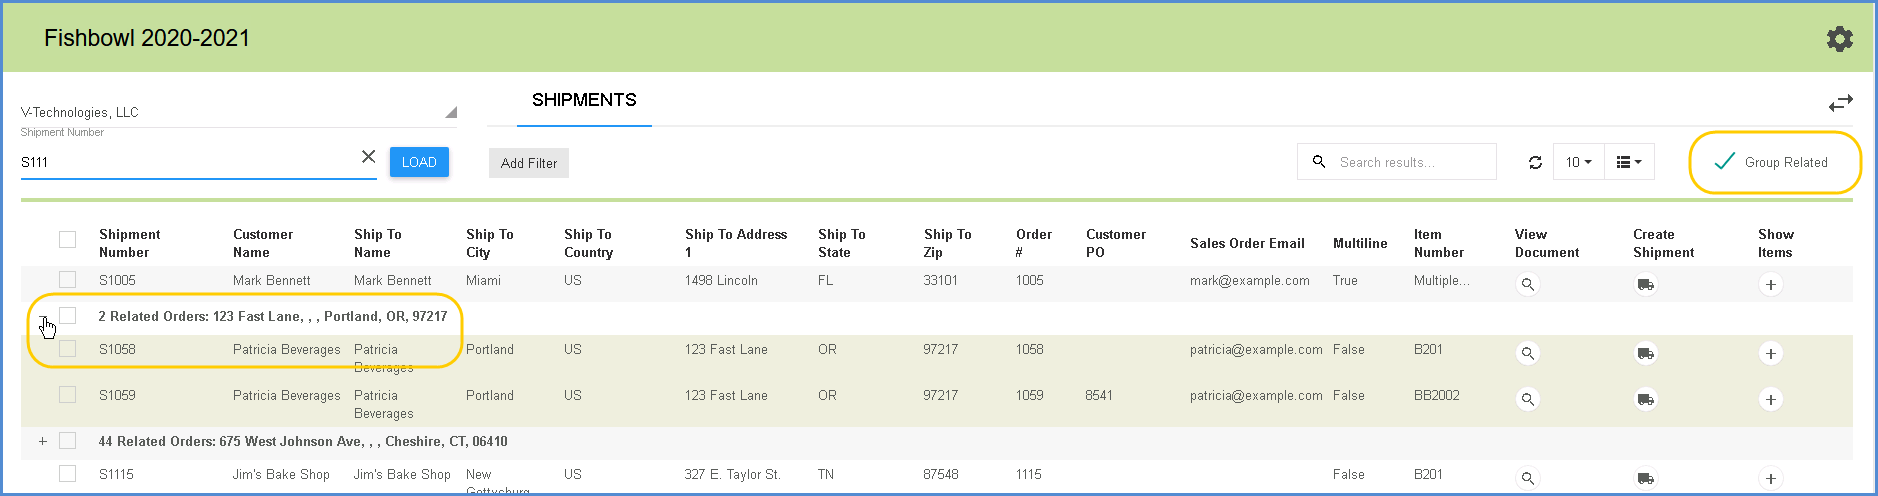Click the swap arrows icon

[x=1840, y=103]
